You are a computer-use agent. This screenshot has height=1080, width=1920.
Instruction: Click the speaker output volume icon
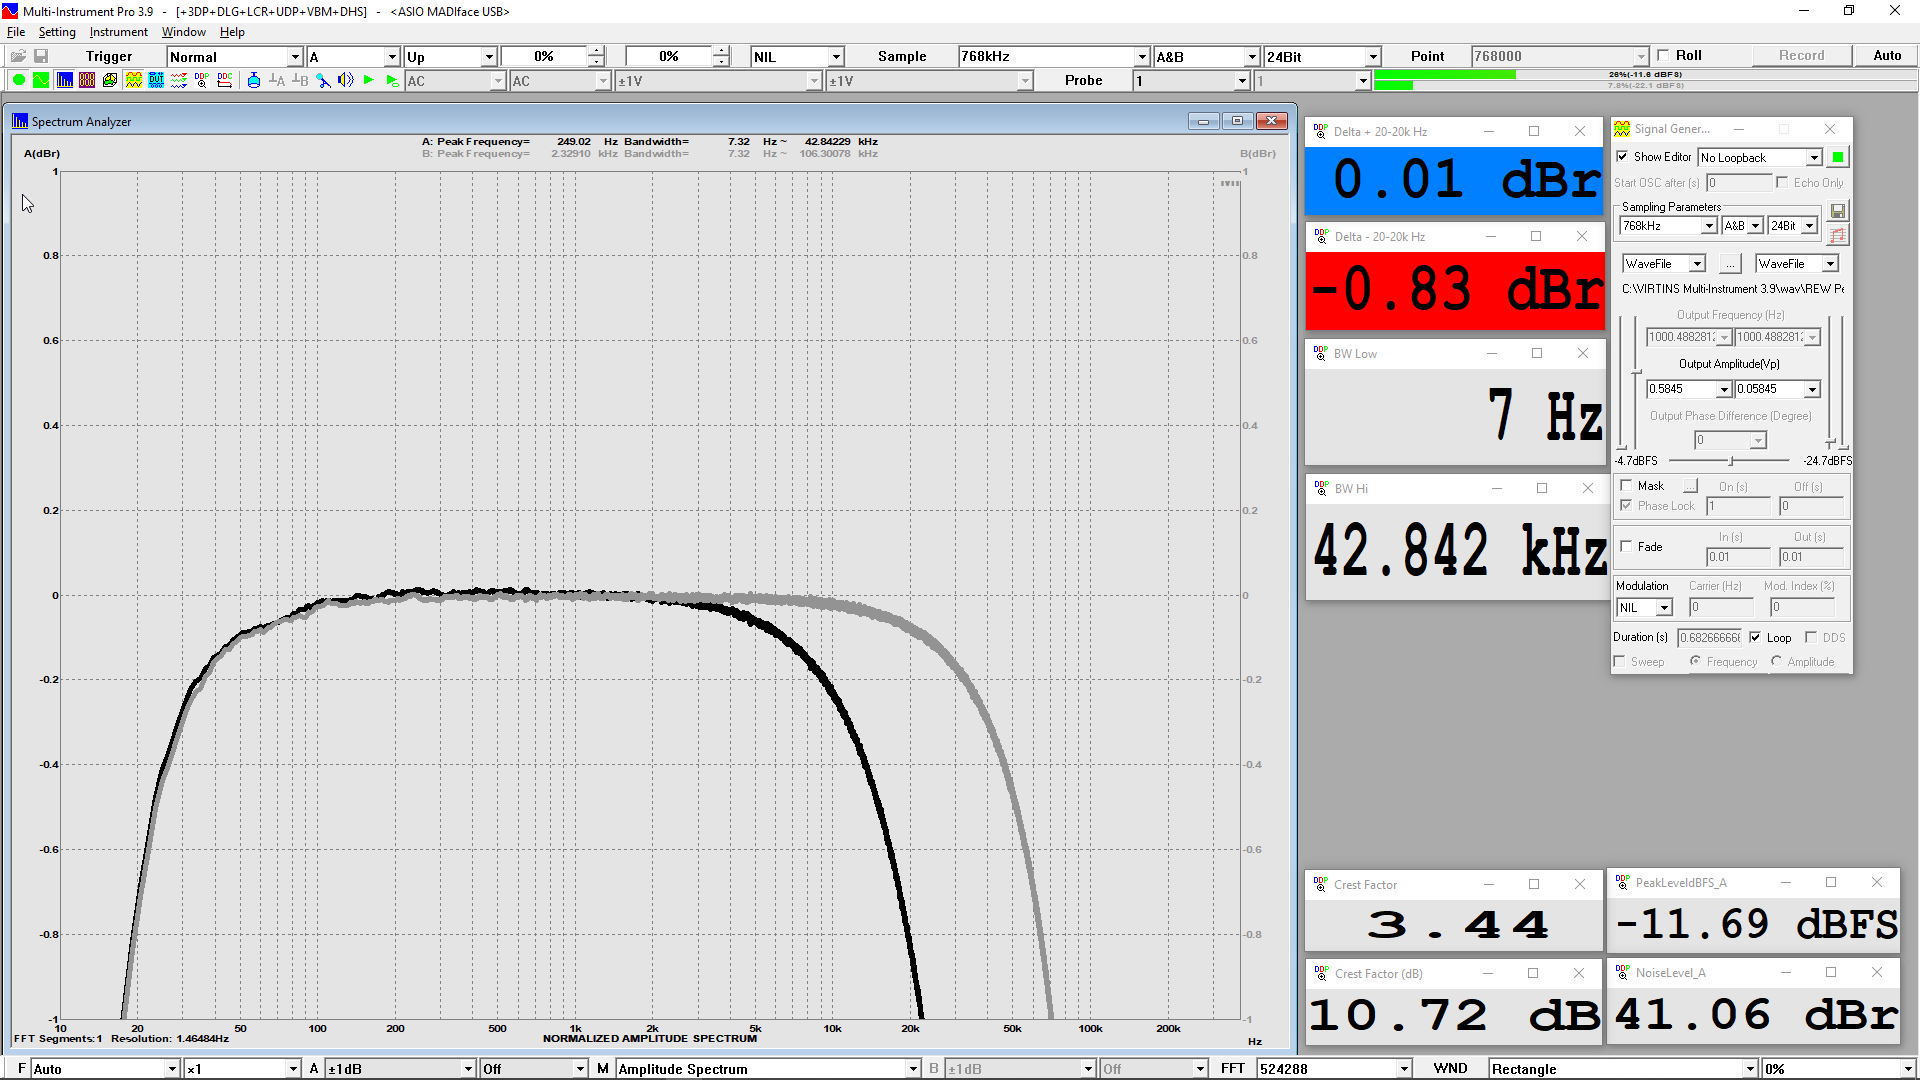[346, 81]
